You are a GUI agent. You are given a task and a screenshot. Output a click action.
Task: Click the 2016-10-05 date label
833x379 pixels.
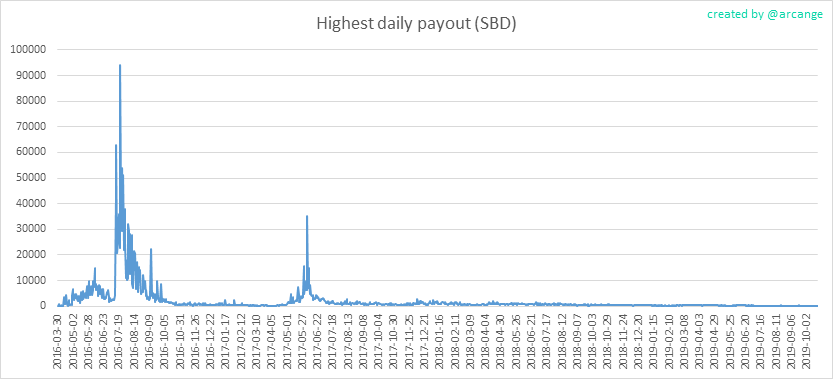166,340
